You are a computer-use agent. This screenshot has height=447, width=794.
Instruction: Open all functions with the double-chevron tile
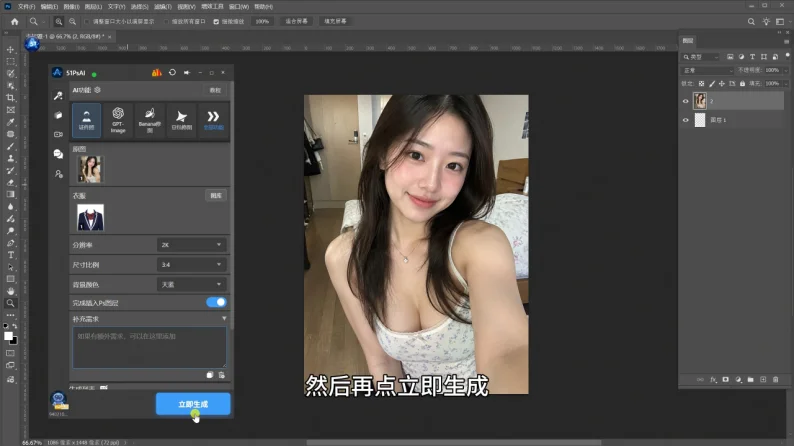point(213,120)
